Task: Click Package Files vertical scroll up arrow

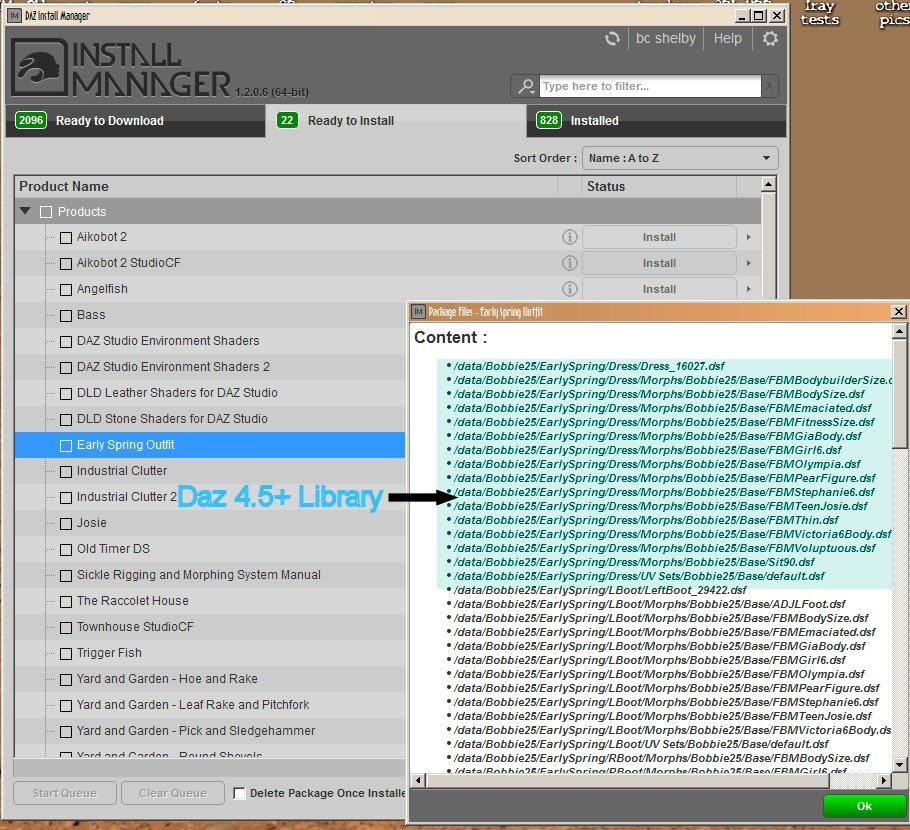Action: pos(899,331)
